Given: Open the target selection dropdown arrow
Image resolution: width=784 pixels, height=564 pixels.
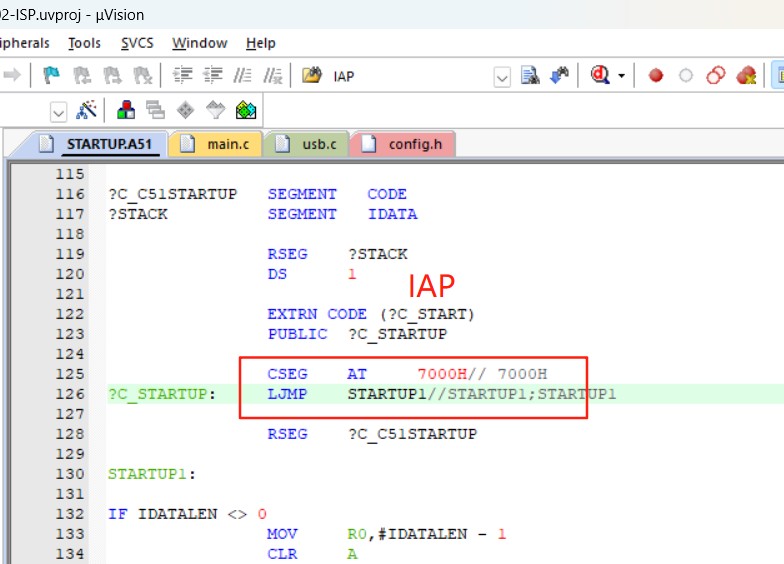Looking at the screenshot, I should pyautogui.click(x=58, y=112).
